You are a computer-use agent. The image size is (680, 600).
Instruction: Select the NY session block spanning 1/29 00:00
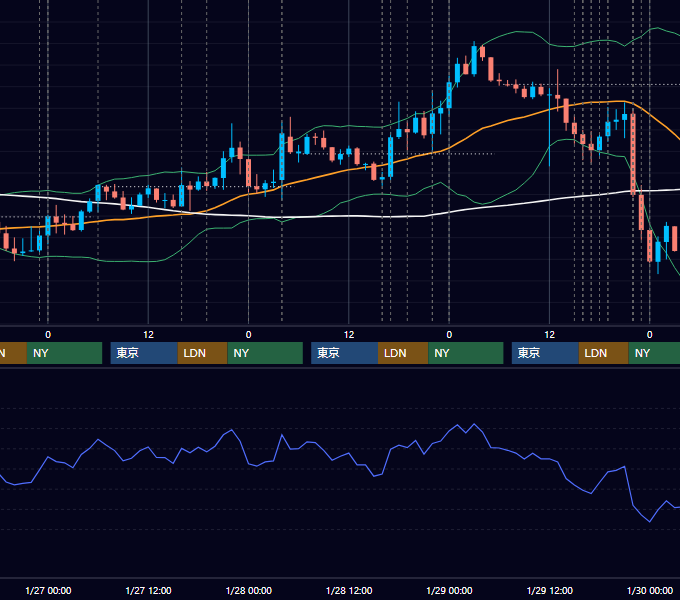tap(466, 353)
